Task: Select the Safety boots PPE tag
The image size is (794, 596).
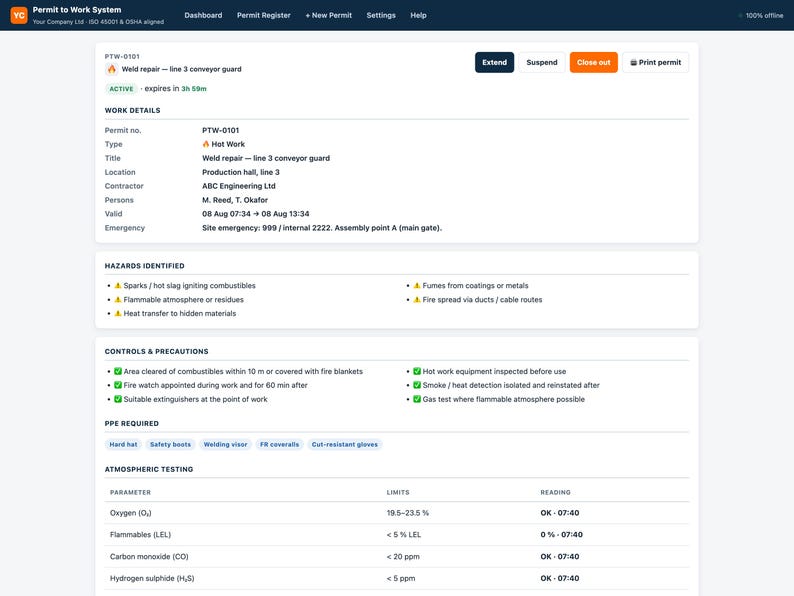Action: click(x=170, y=445)
